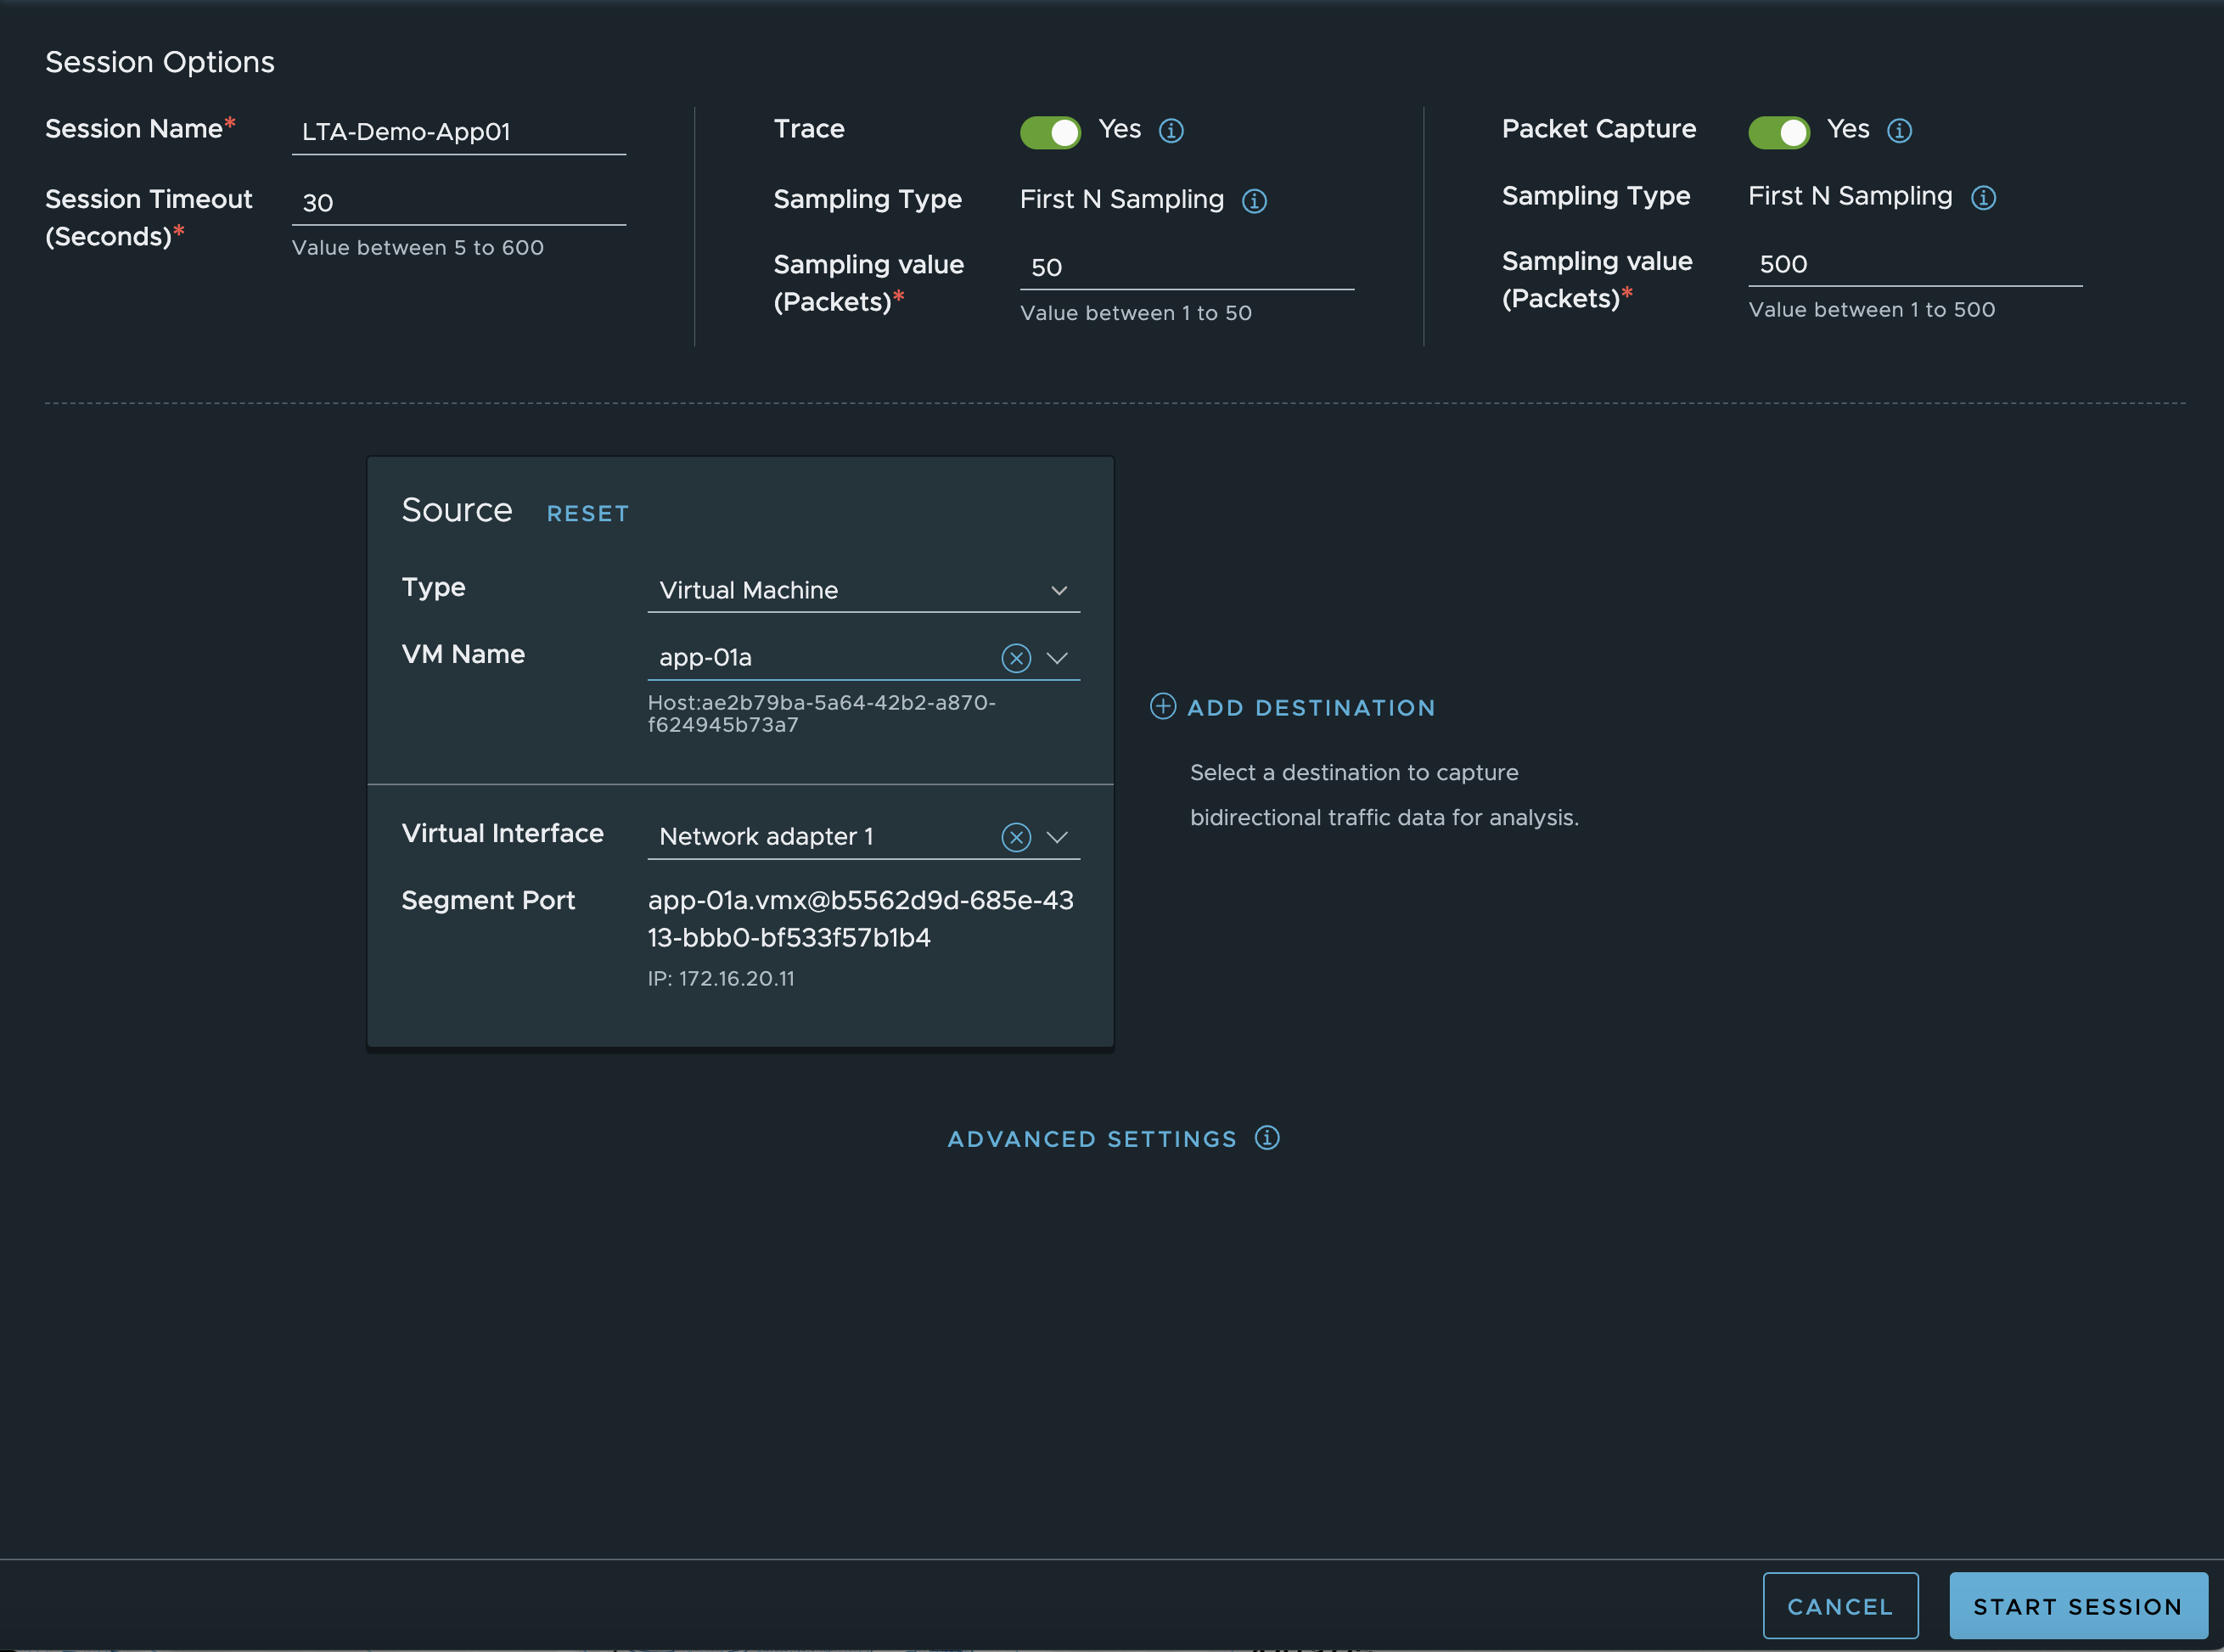Click Trace Sampling Type info icon
The image size is (2224, 1652).
coord(1254,201)
